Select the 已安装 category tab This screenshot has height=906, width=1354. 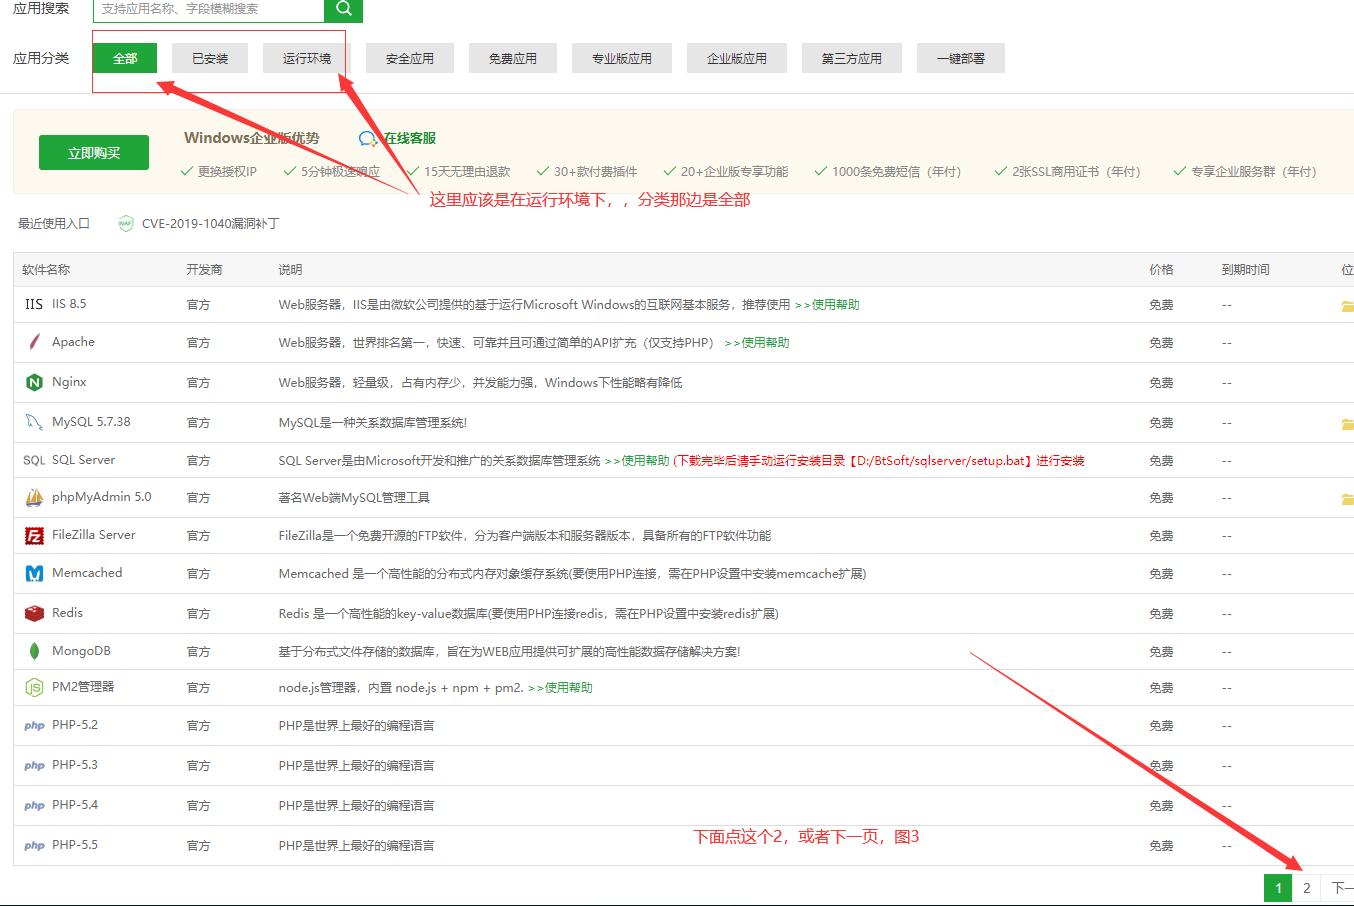pyautogui.click(x=210, y=58)
